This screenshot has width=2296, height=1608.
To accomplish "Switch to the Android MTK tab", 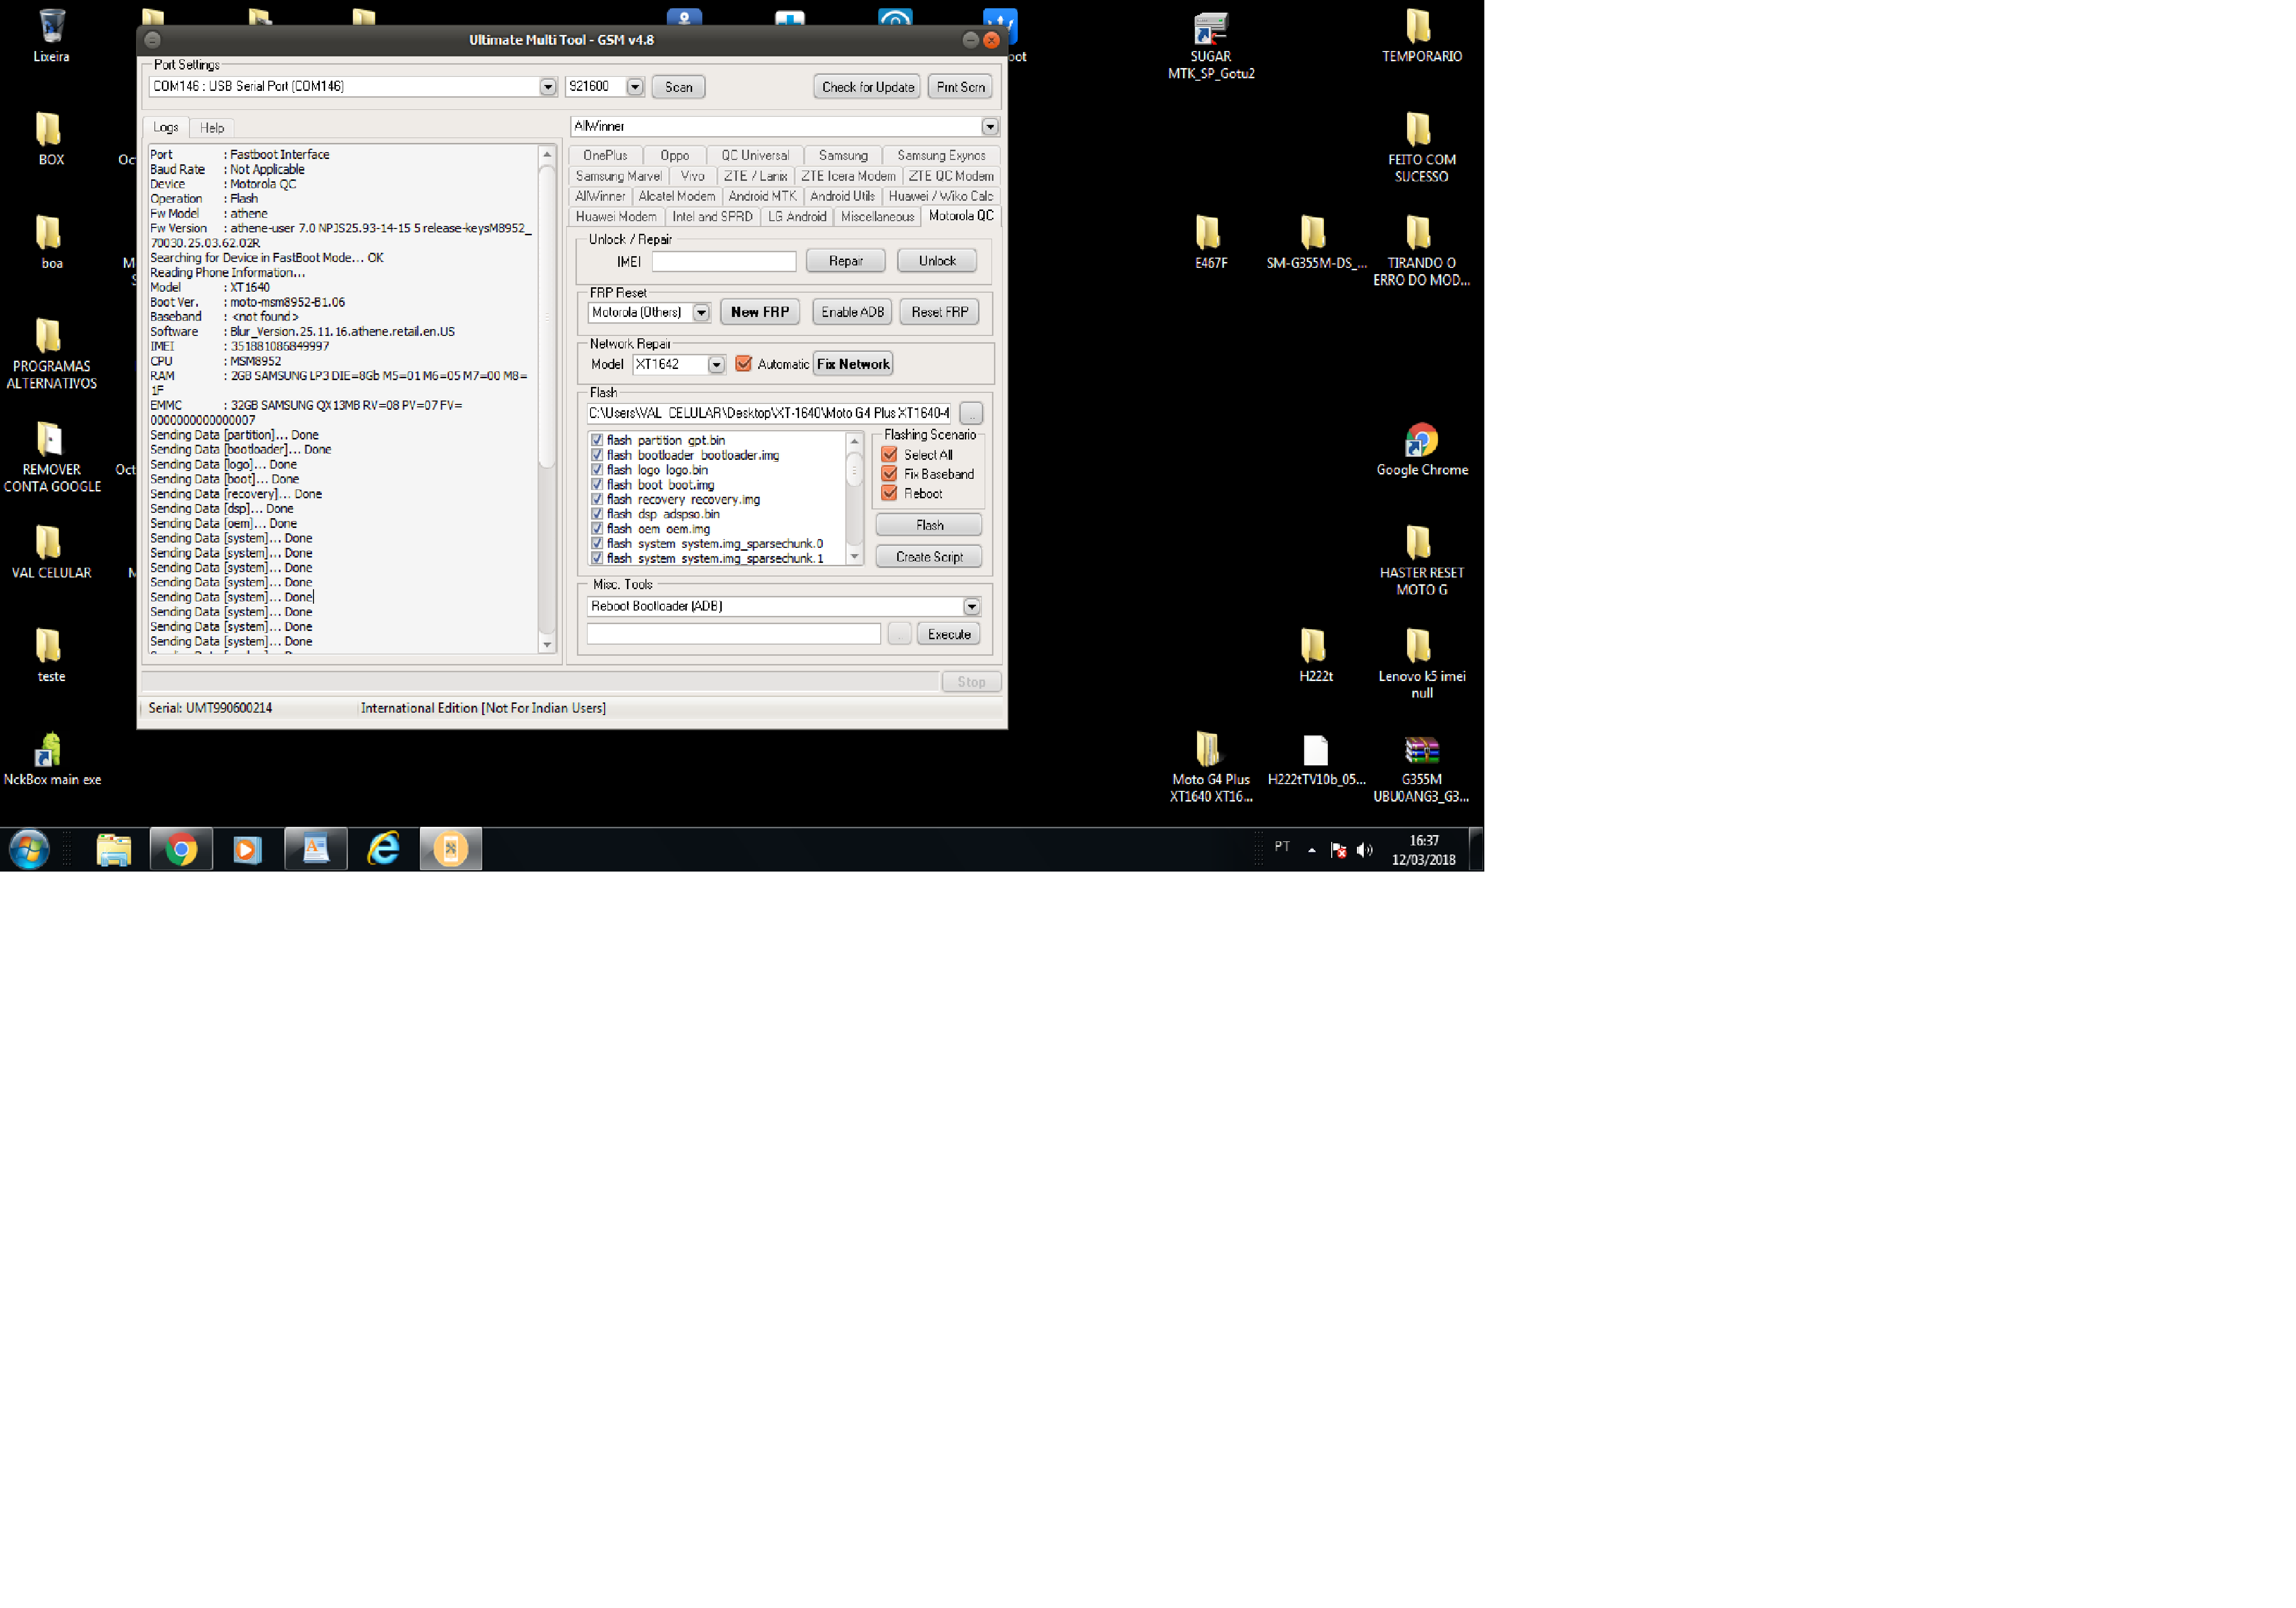I will point(763,197).
